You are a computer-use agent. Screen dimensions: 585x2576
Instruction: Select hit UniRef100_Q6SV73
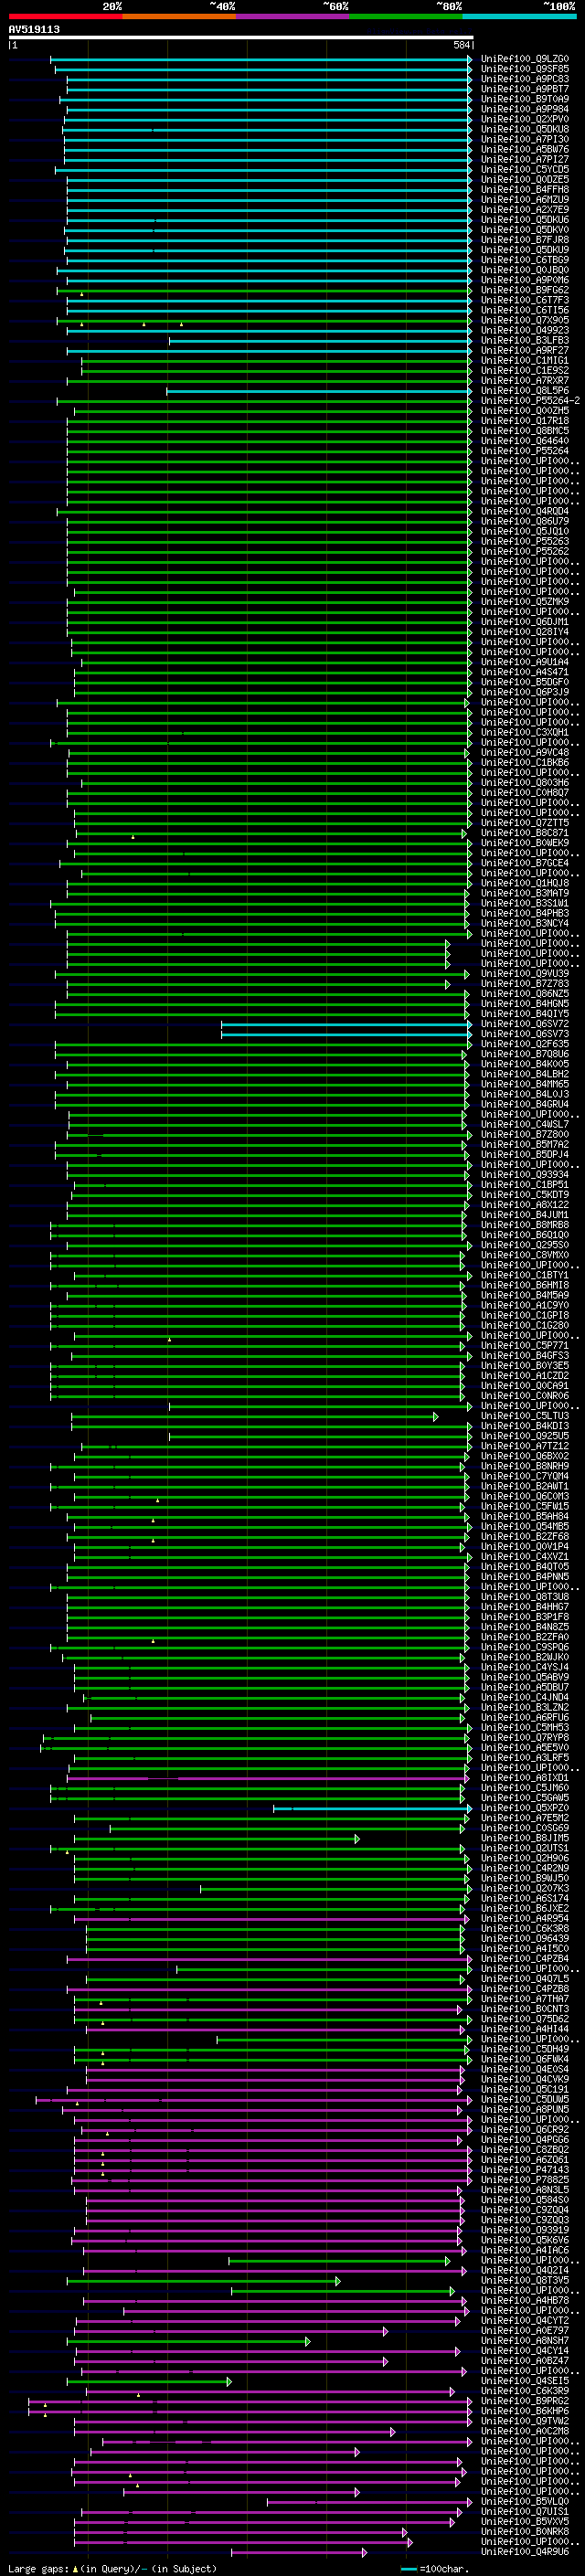[524, 1034]
